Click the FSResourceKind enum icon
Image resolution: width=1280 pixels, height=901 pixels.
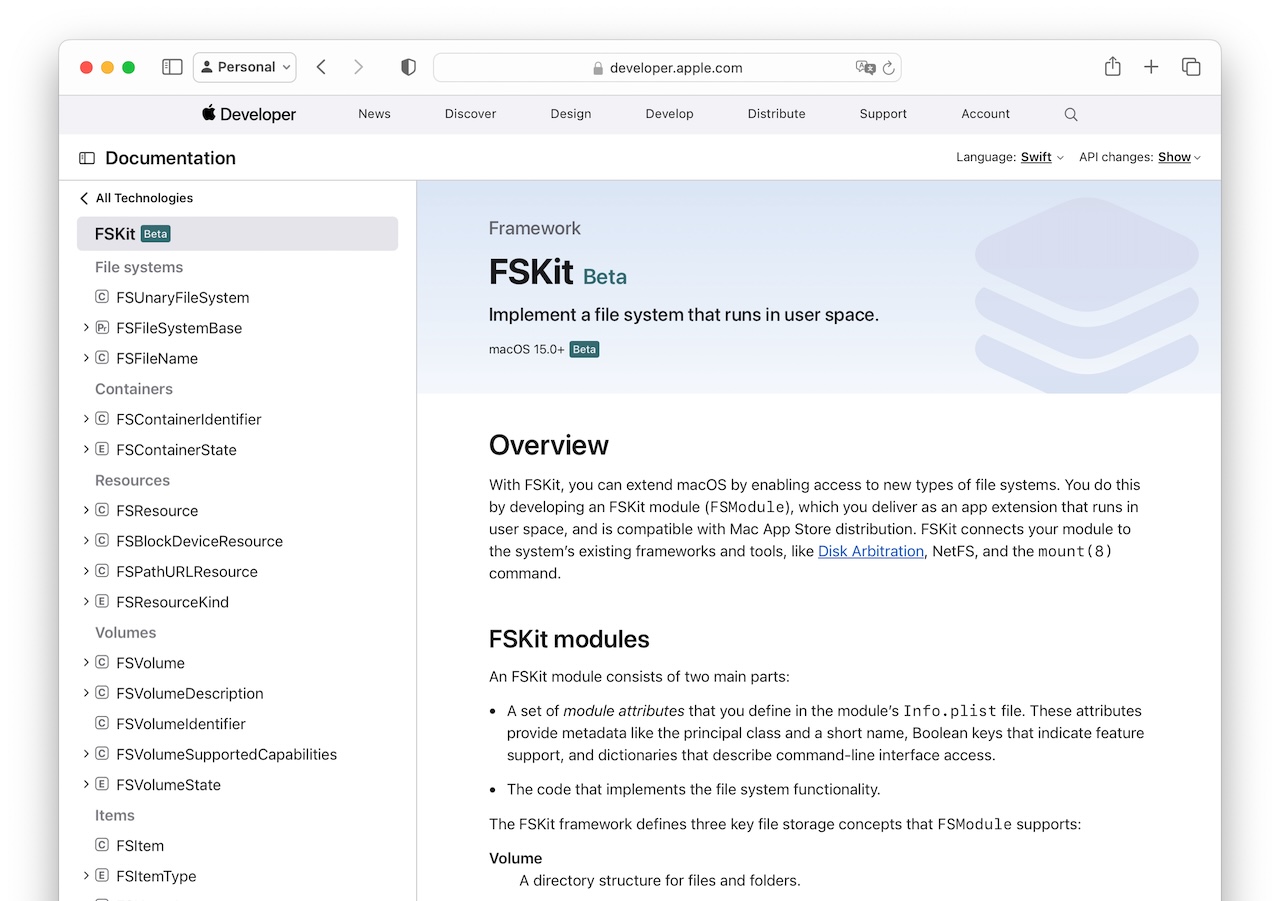(102, 602)
